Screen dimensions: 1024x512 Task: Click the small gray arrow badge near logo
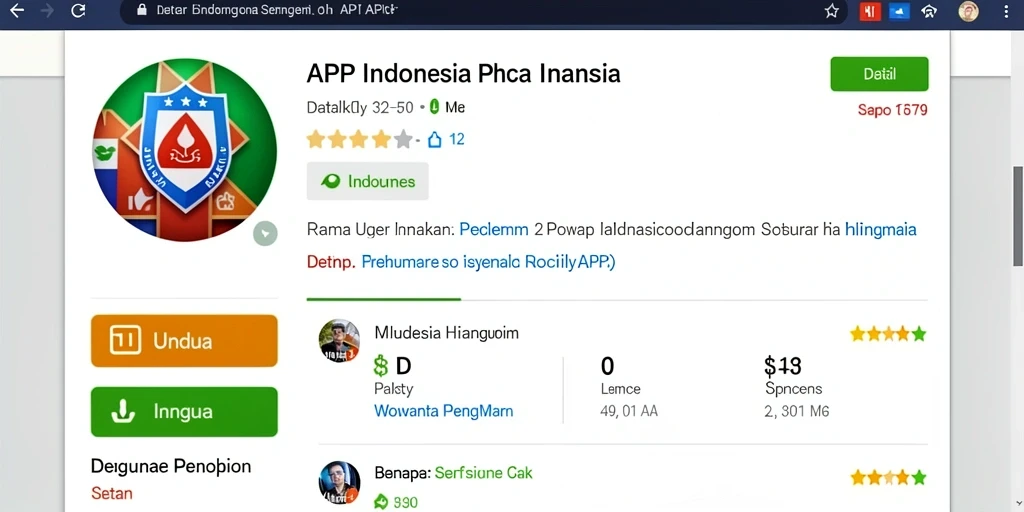265,233
